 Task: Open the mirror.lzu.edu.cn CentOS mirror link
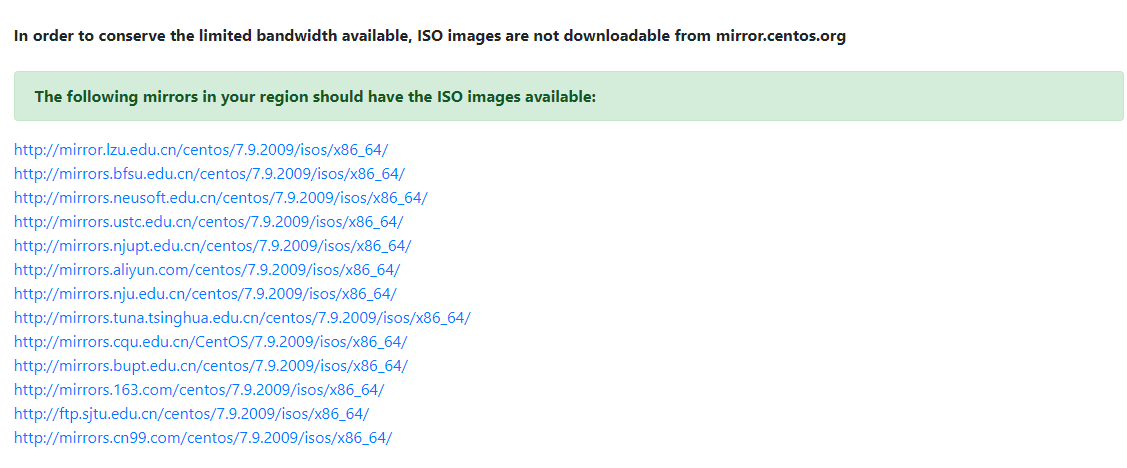201,150
